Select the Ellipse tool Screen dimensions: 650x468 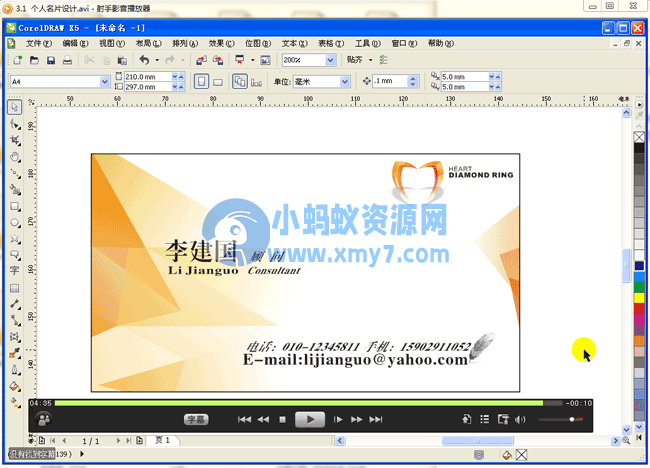pyautogui.click(x=15, y=223)
